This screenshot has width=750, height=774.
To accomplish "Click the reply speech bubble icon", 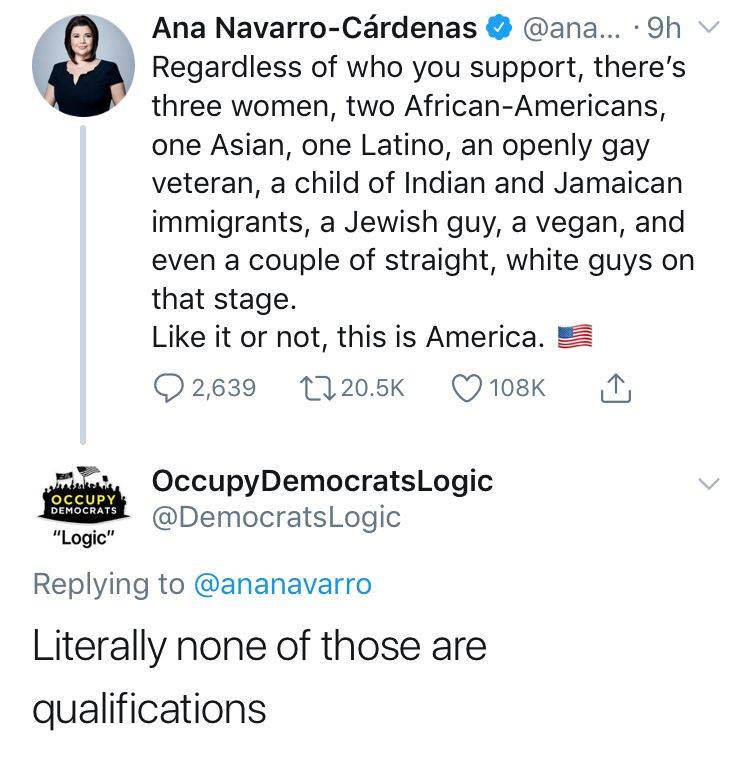I will [x=169, y=388].
